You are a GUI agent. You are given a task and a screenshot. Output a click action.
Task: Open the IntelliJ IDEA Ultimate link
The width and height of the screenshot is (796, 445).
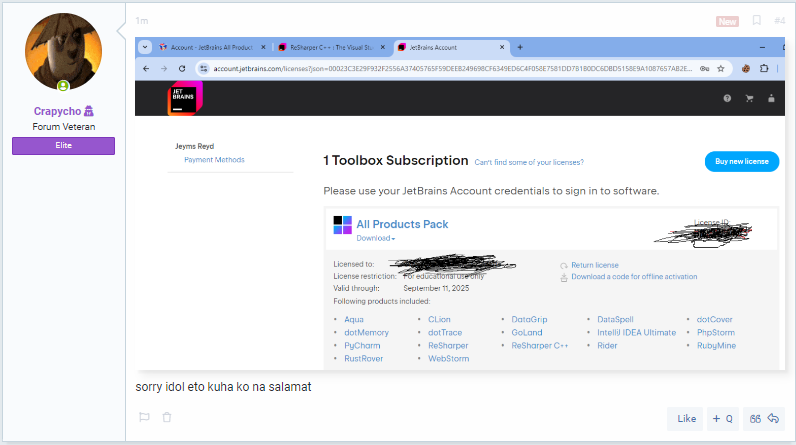click(x=636, y=333)
